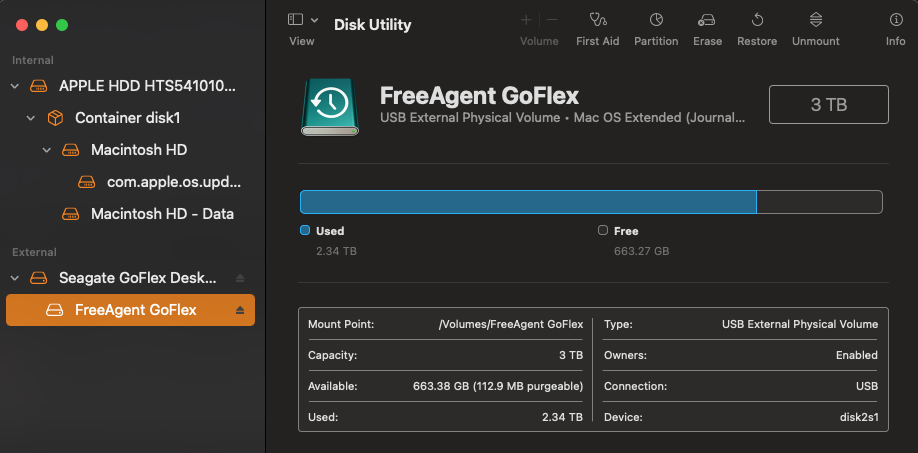918x453 pixels.
Task: Unmount the volume via toolbar icon
Action: coord(816,20)
